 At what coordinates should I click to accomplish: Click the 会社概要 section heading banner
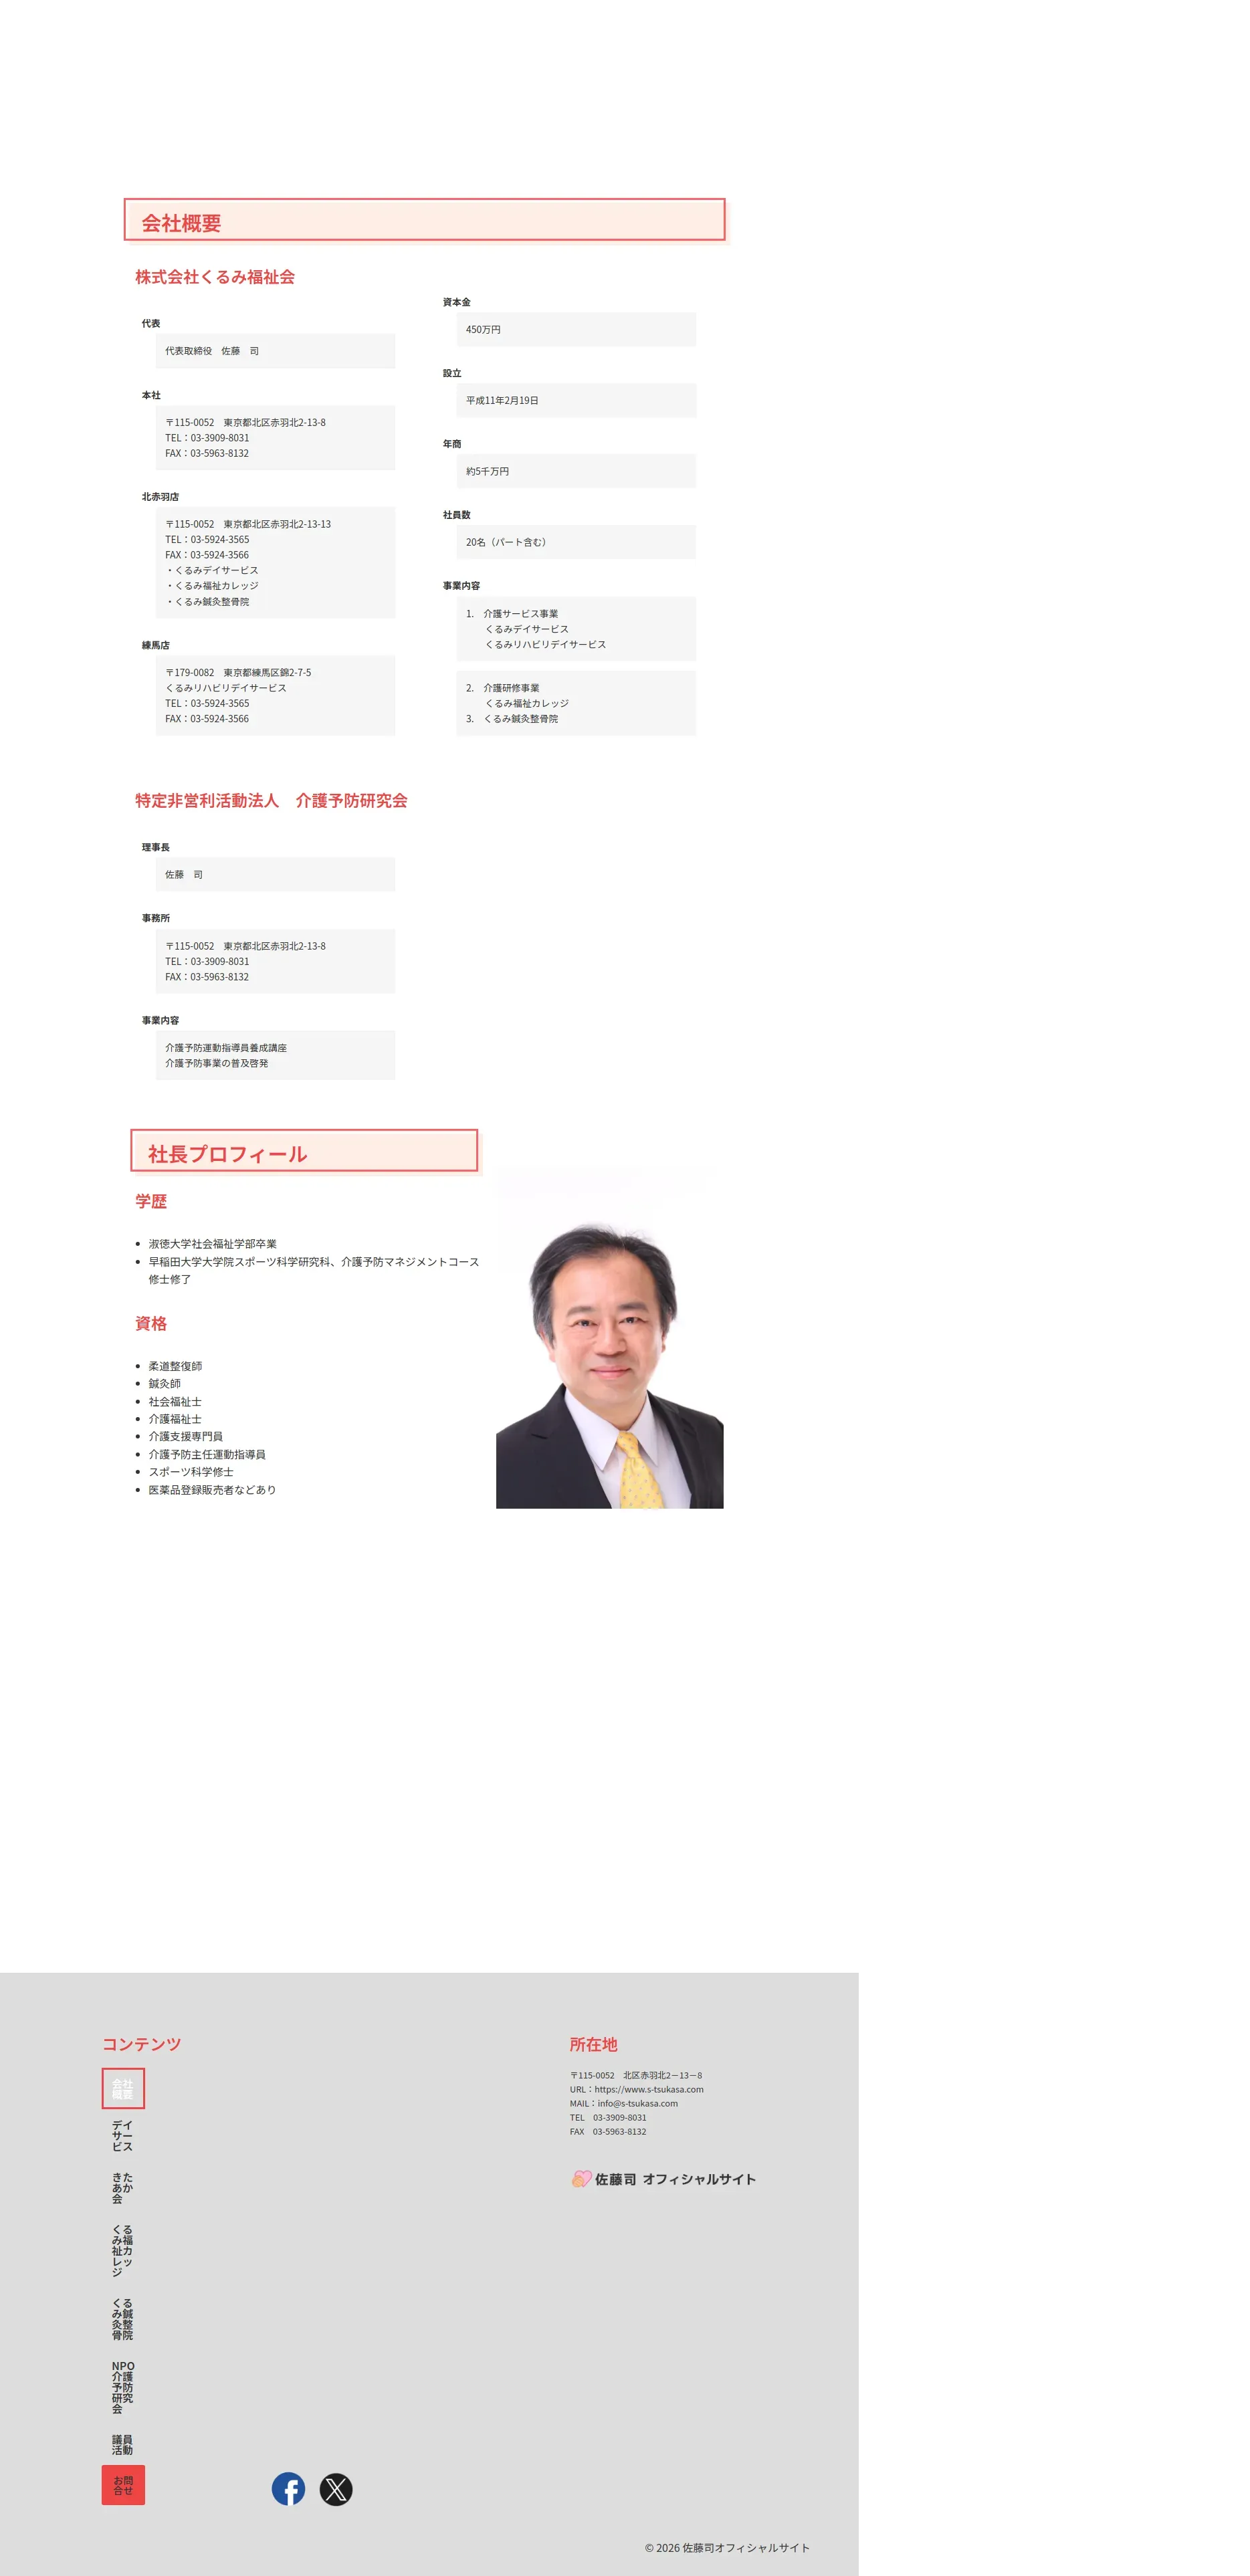click(424, 220)
